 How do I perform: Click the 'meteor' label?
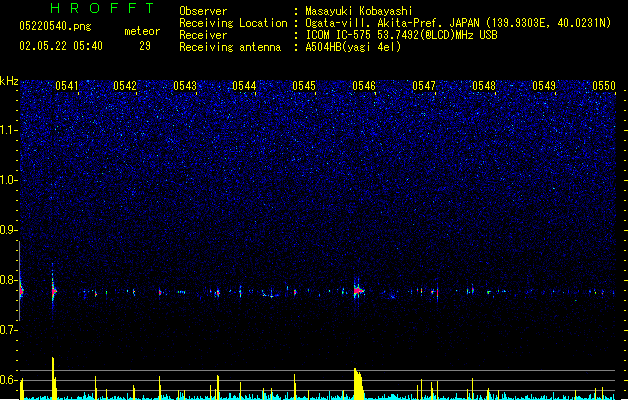pos(142,31)
